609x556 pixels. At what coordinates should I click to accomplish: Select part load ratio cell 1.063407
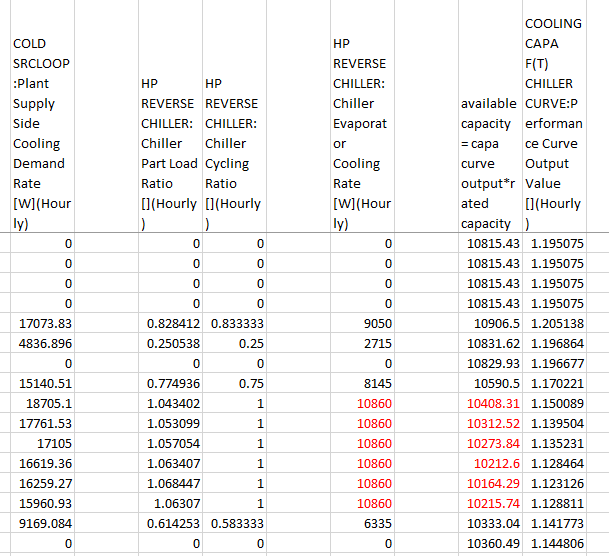pos(170,463)
